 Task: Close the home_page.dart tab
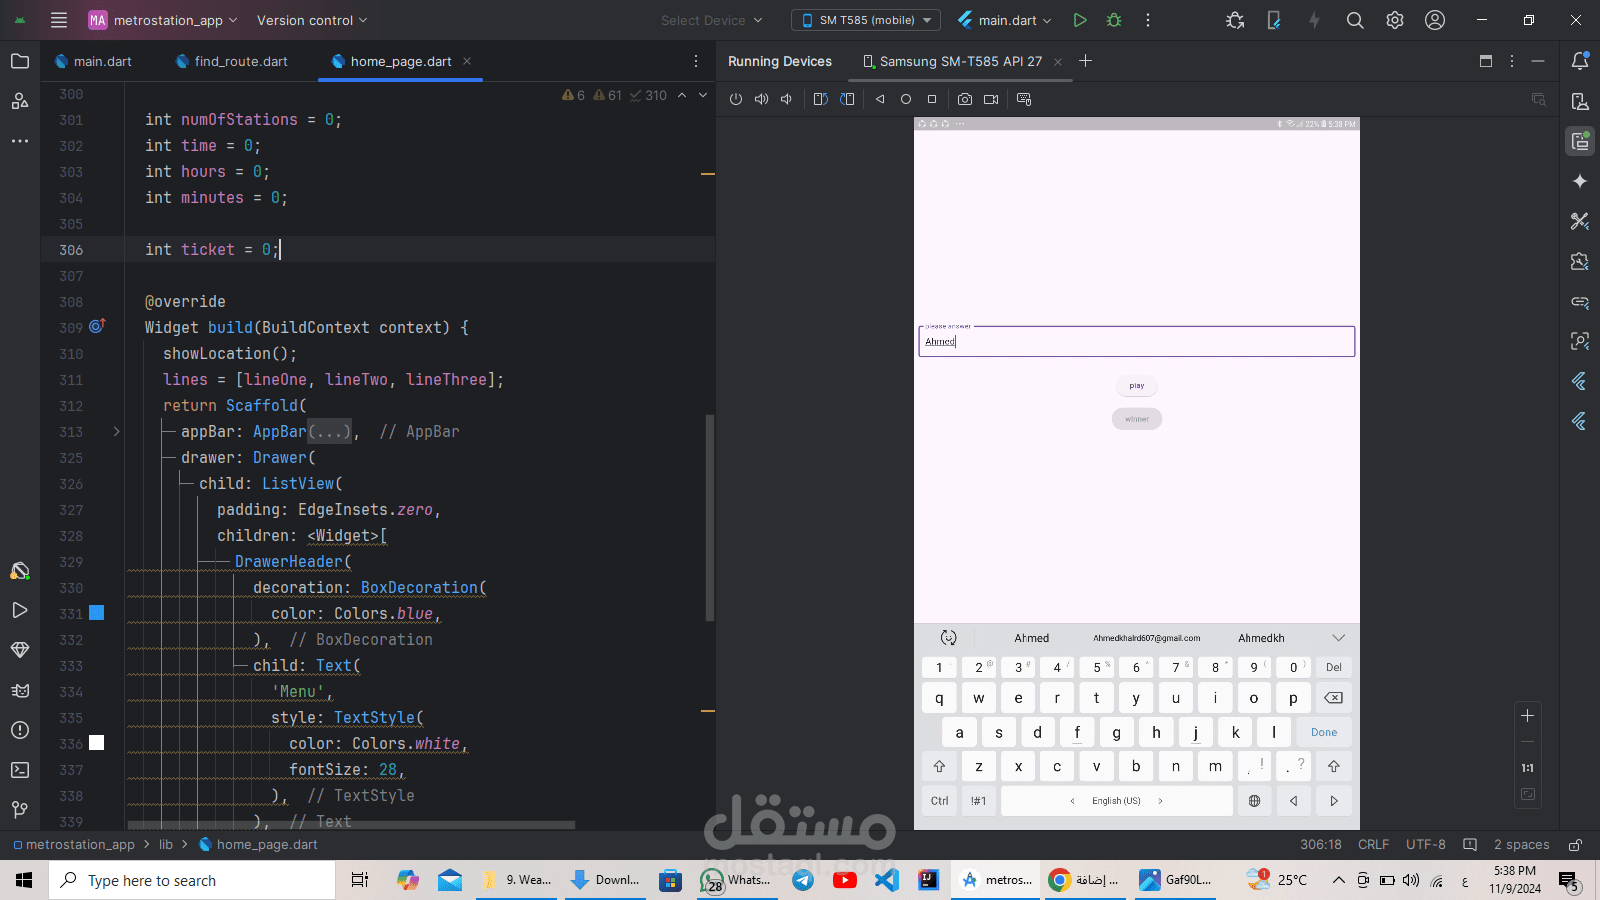point(467,61)
